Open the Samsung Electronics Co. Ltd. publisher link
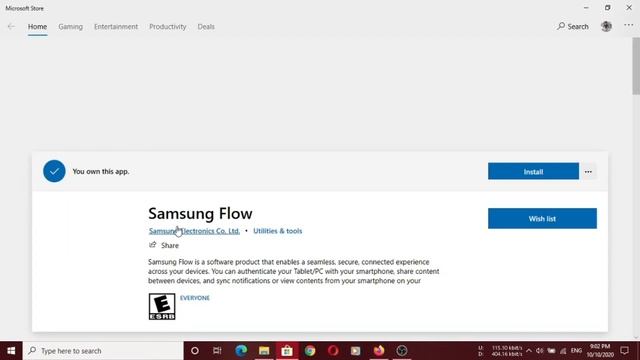The image size is (640, 360). [x=194, y=231]
